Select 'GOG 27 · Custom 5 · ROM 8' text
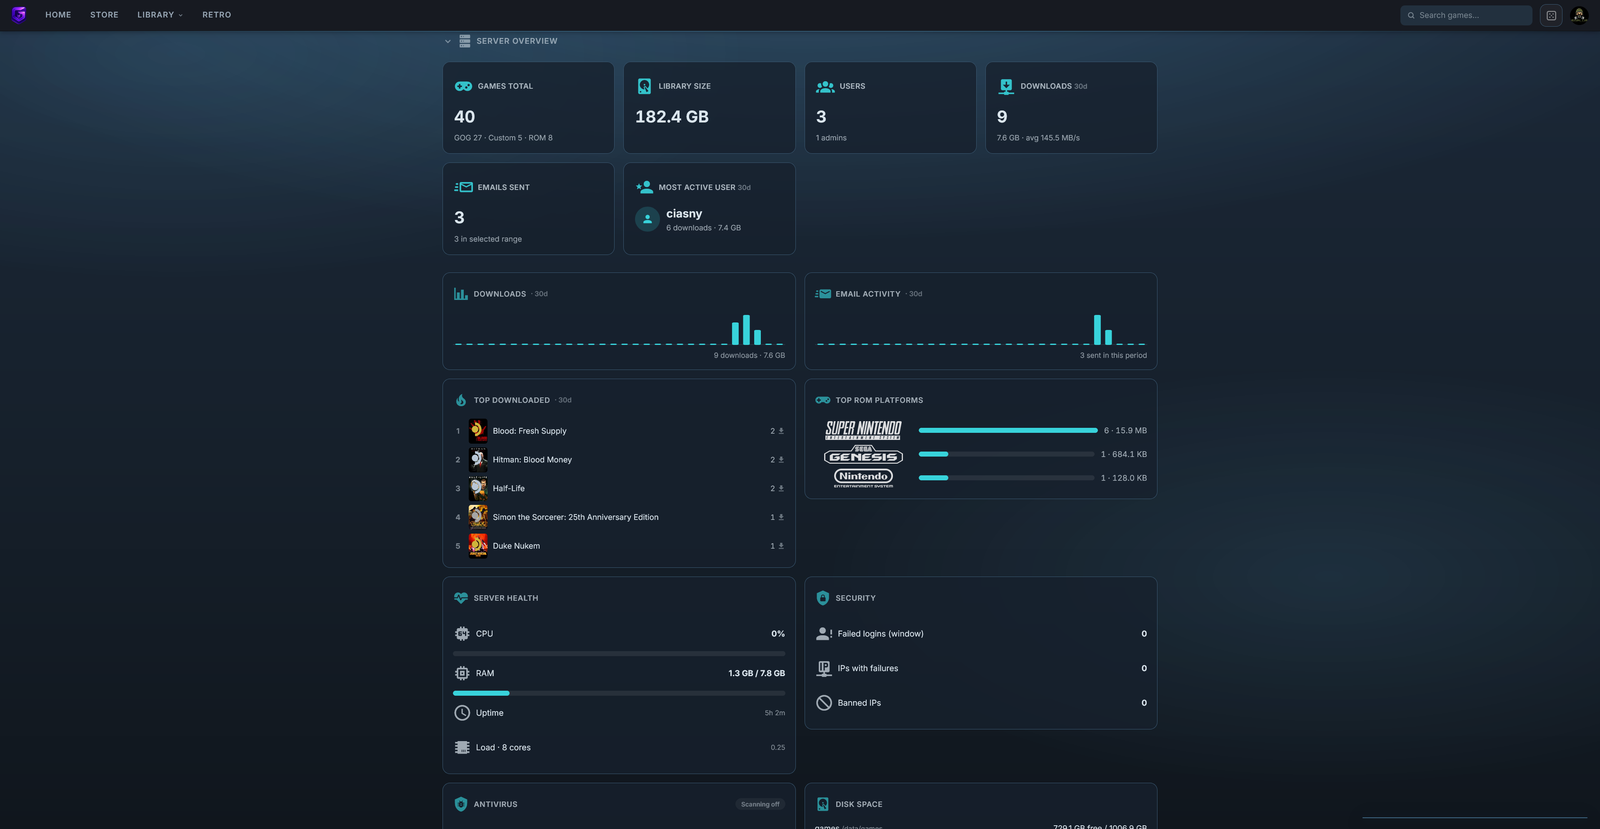 [x=503, y=138]
